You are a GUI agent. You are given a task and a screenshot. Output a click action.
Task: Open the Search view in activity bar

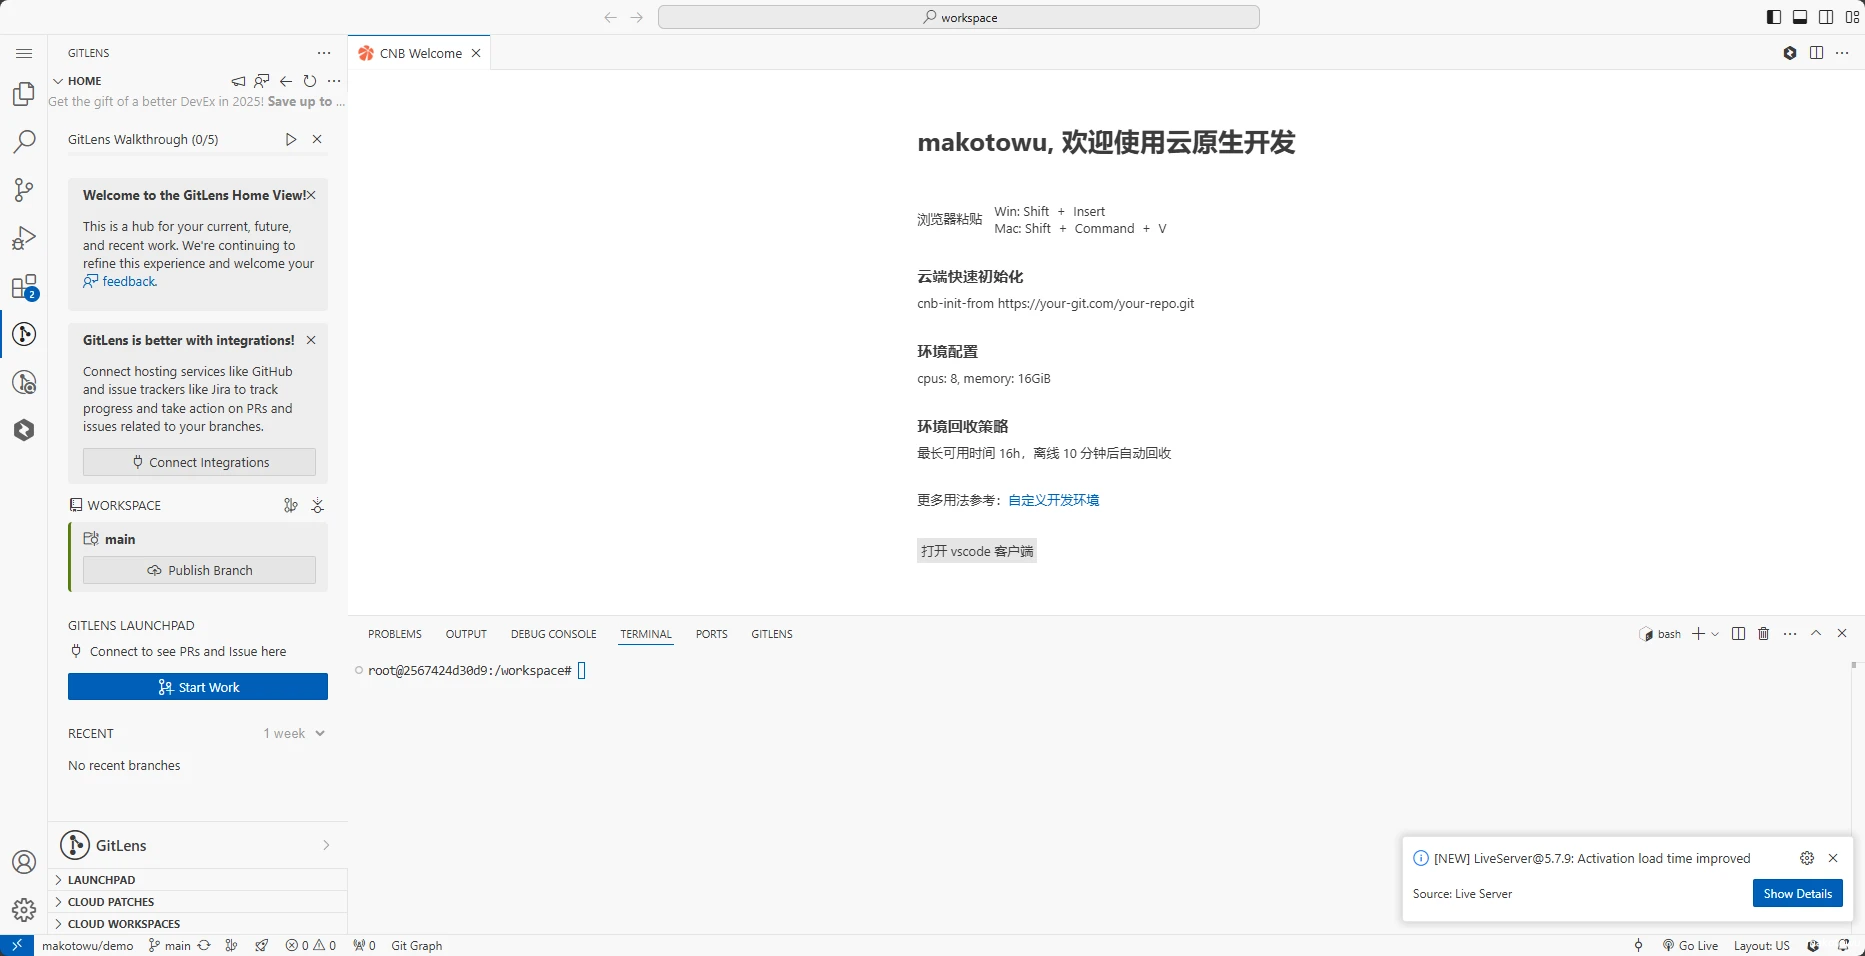pyautogui.click(x=24, y=141)
